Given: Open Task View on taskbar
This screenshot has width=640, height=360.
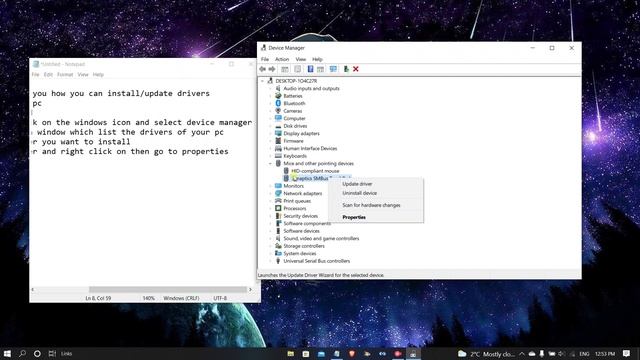Looking at the screenshot, I should (52, 353).
